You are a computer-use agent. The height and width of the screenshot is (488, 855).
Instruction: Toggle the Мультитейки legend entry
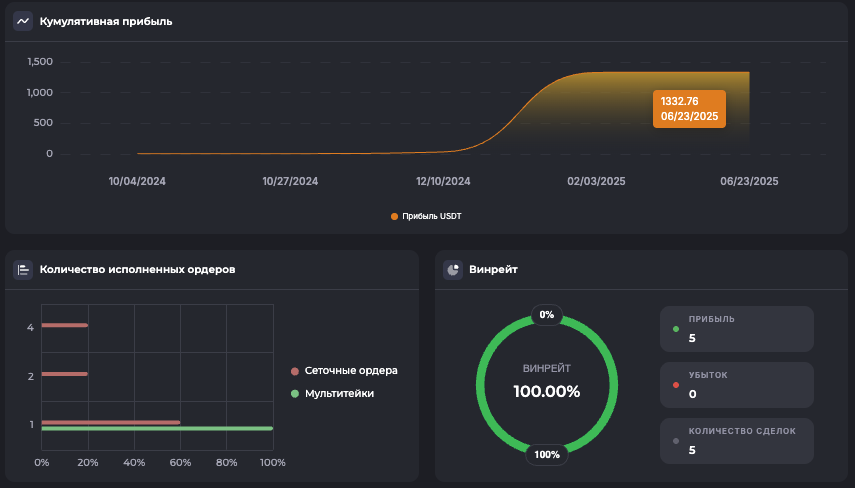[339, 393]
